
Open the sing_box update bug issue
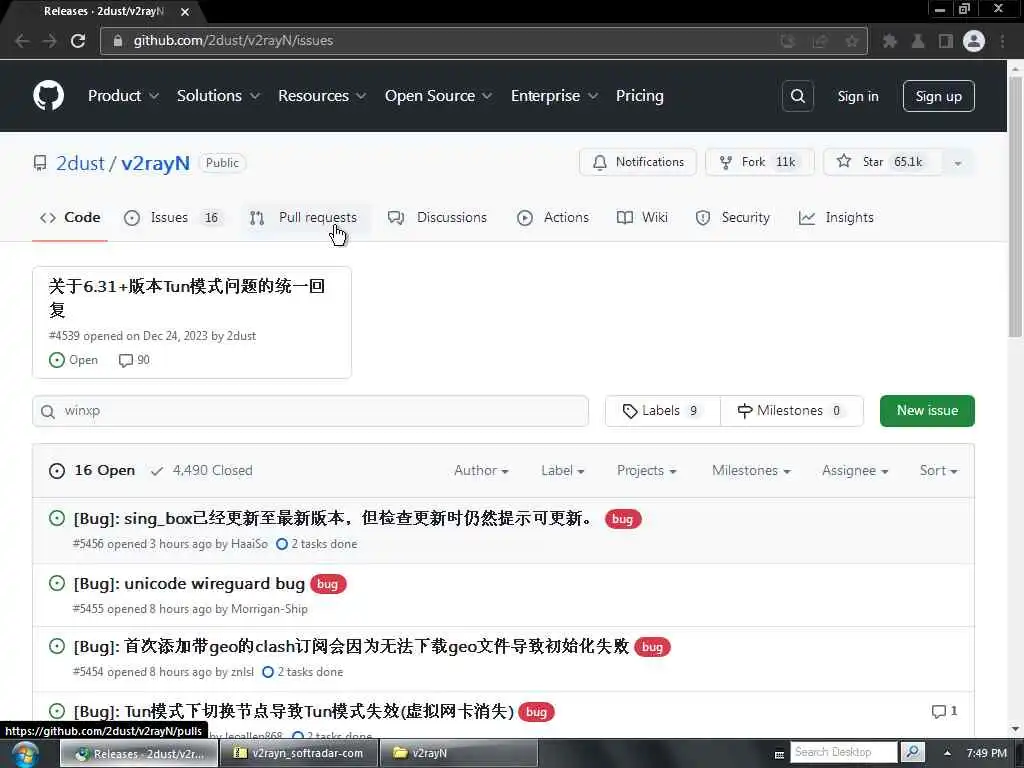[334, 519]
